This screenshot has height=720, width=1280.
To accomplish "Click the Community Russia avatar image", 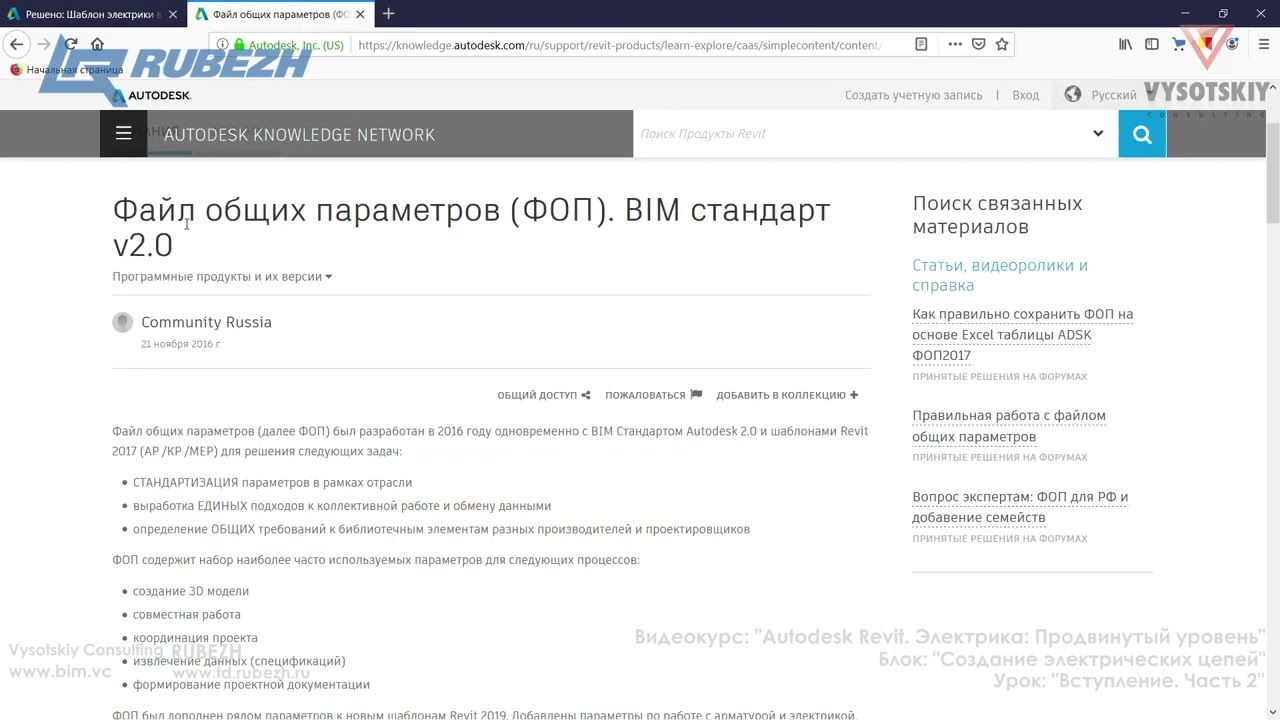I will coord(122,322).
